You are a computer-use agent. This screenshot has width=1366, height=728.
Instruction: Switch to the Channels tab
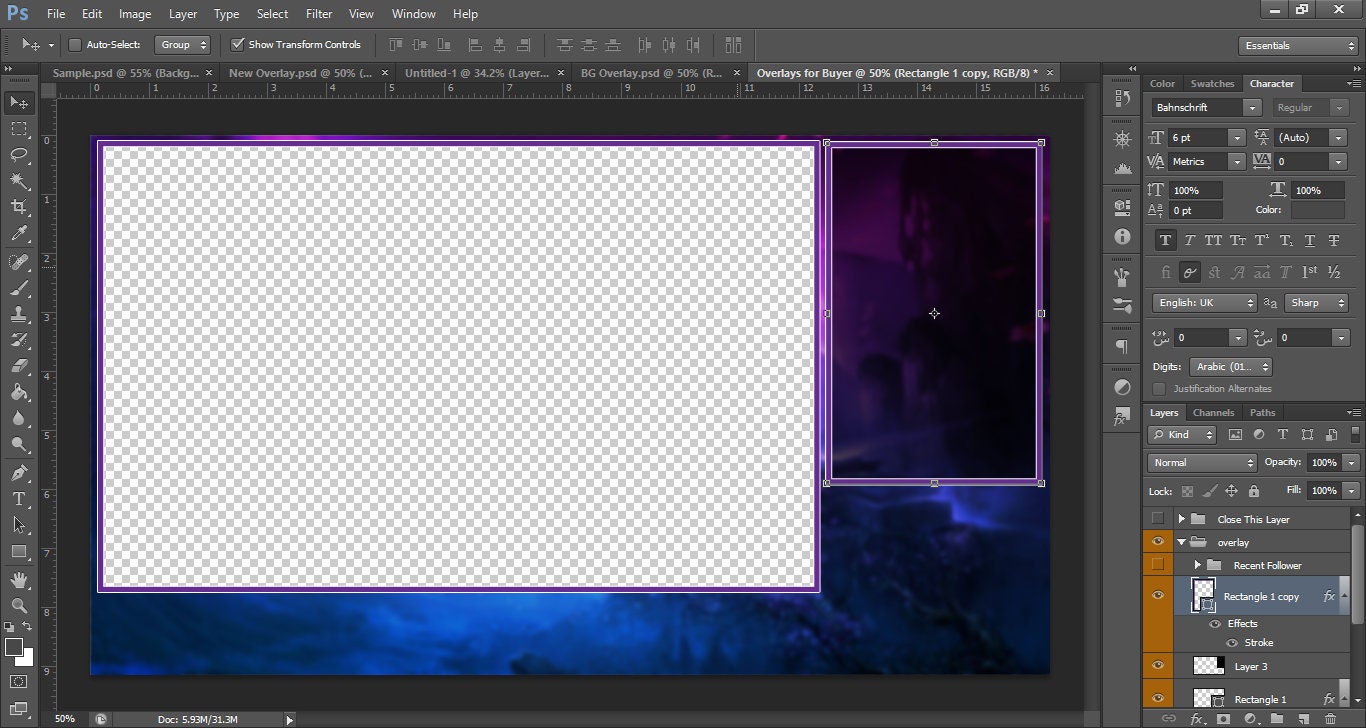(x=1213, y=412)
